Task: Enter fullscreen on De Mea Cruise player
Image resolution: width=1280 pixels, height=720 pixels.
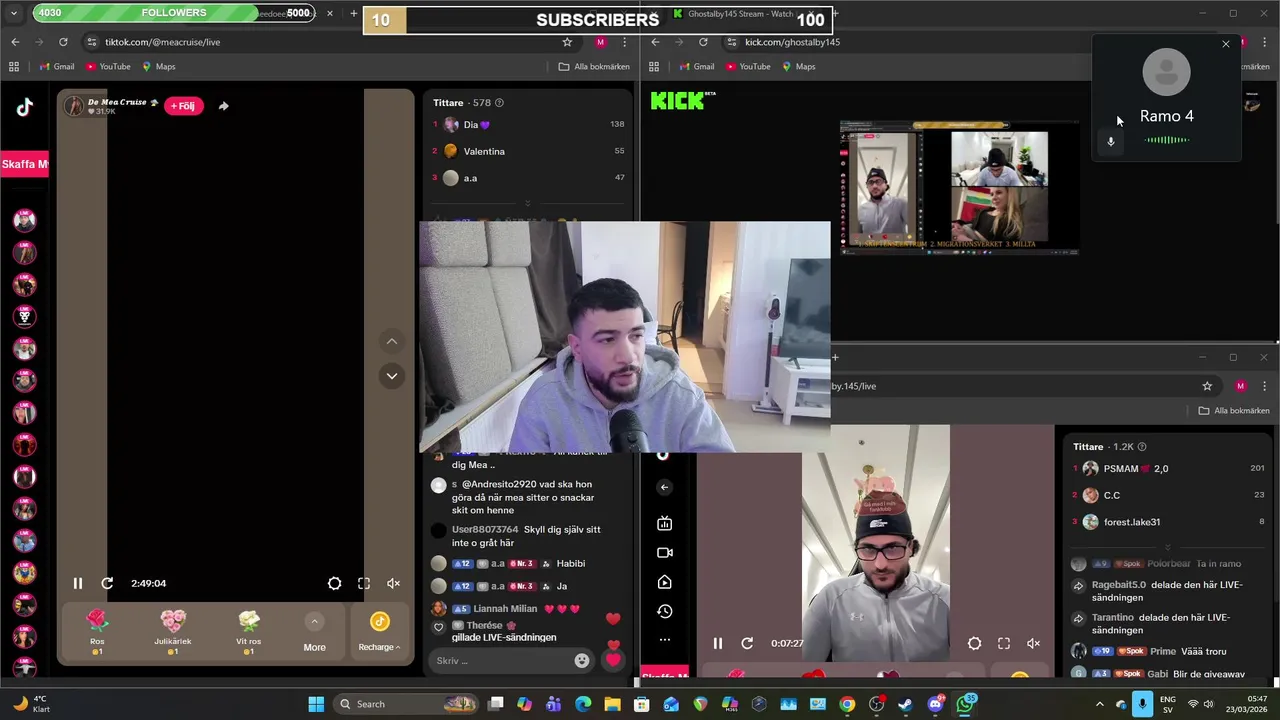Action: click(x=364, y=583)
